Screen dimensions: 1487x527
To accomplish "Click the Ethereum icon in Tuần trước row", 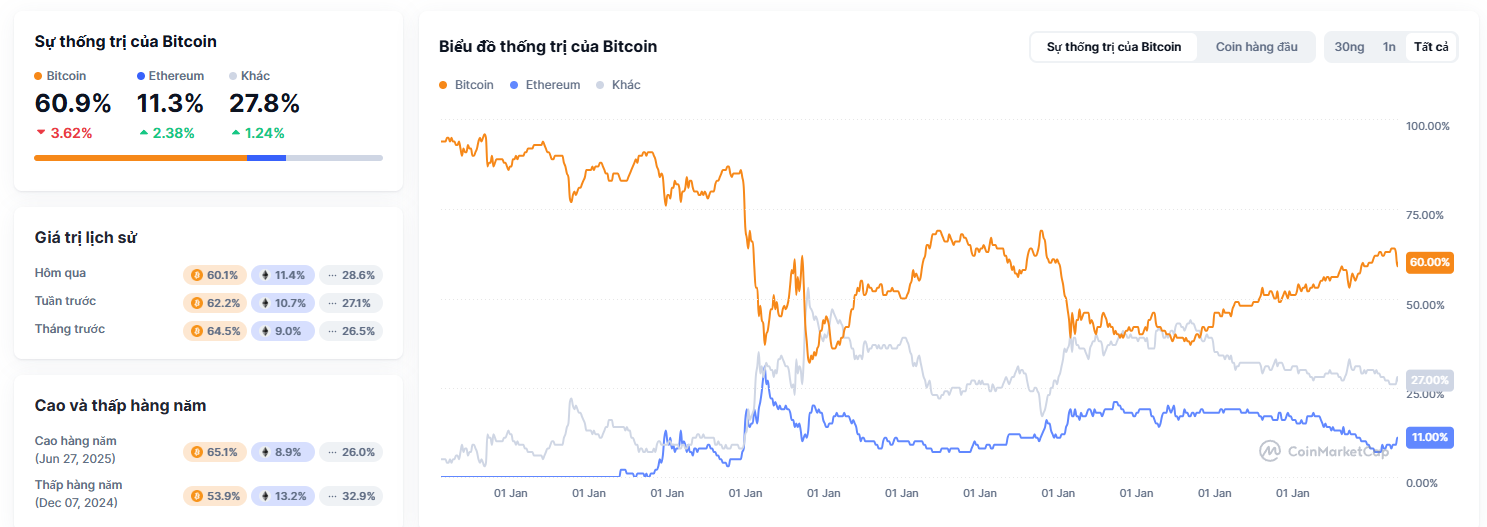I will 265,303.
